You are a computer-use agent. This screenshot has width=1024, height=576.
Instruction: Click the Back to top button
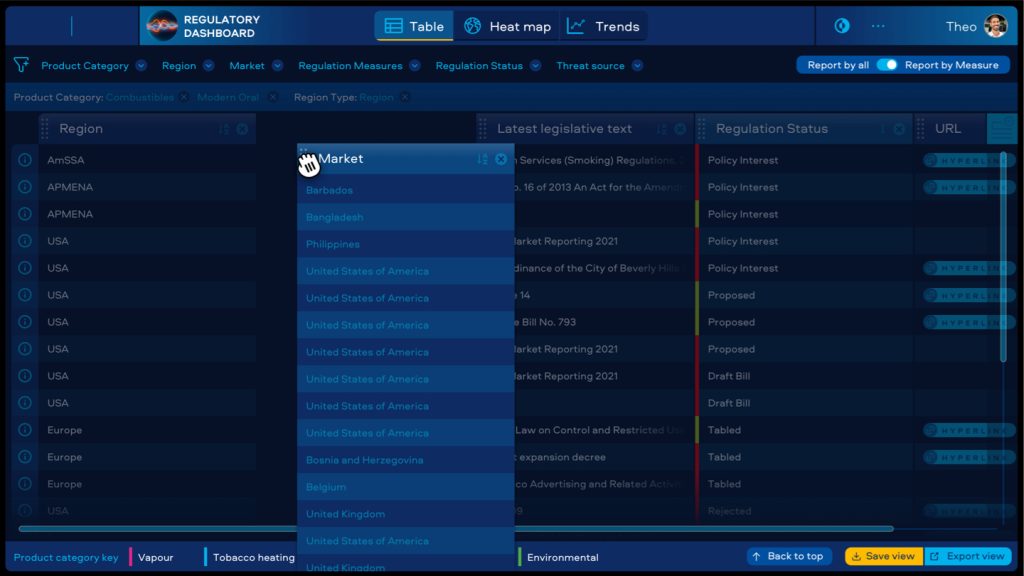789,556
